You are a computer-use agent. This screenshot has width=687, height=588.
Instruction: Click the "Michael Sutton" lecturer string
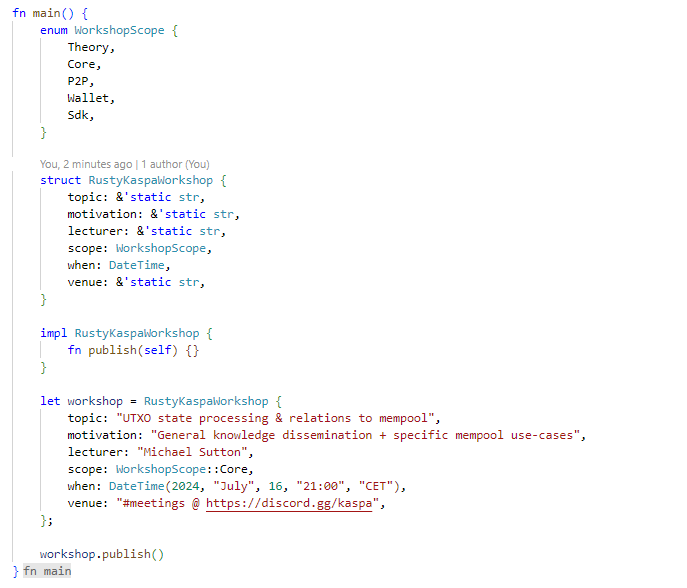point(192,453)
